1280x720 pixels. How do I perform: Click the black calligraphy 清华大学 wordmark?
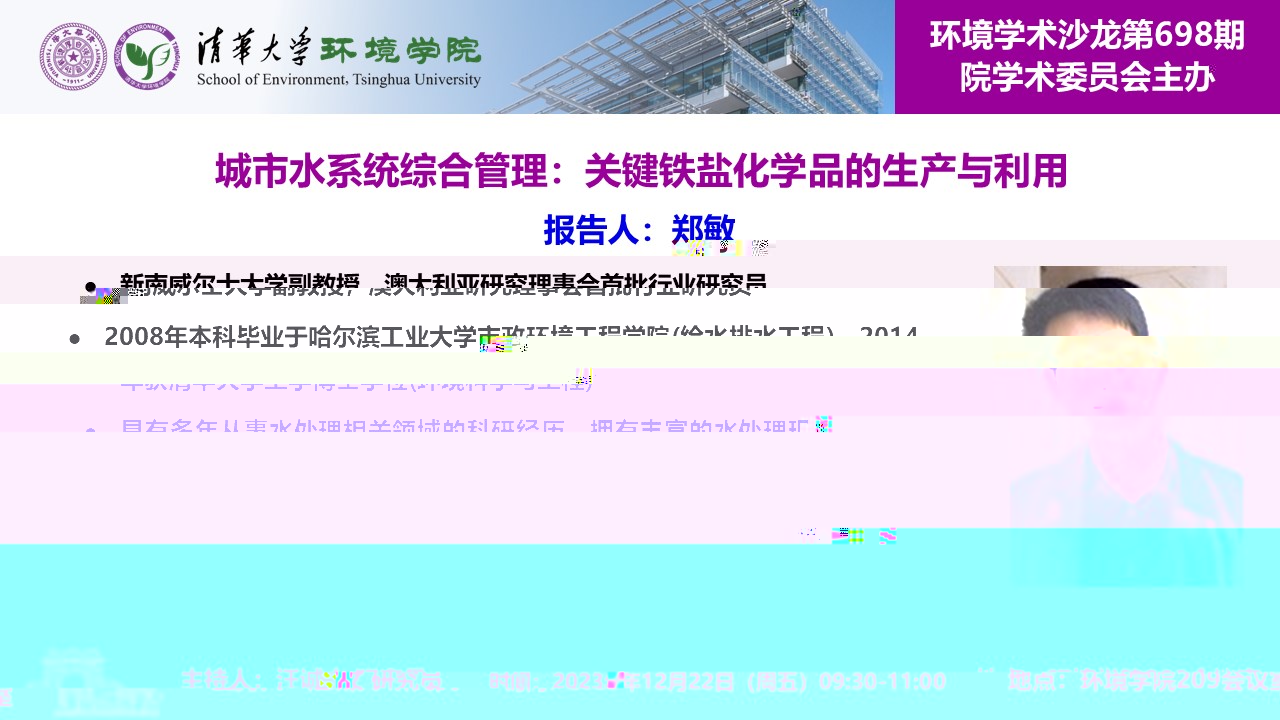click(254, 47)
